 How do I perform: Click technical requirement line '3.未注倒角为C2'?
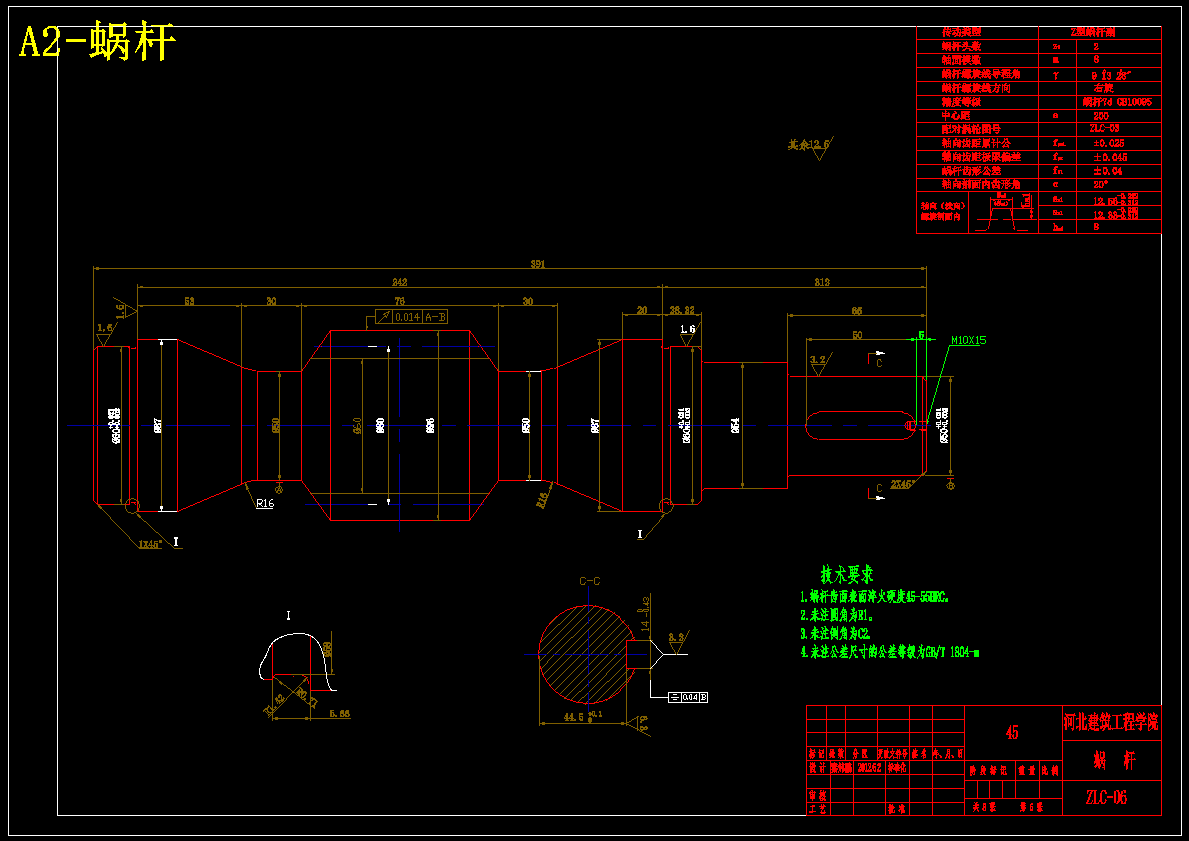tap(836, 632)
